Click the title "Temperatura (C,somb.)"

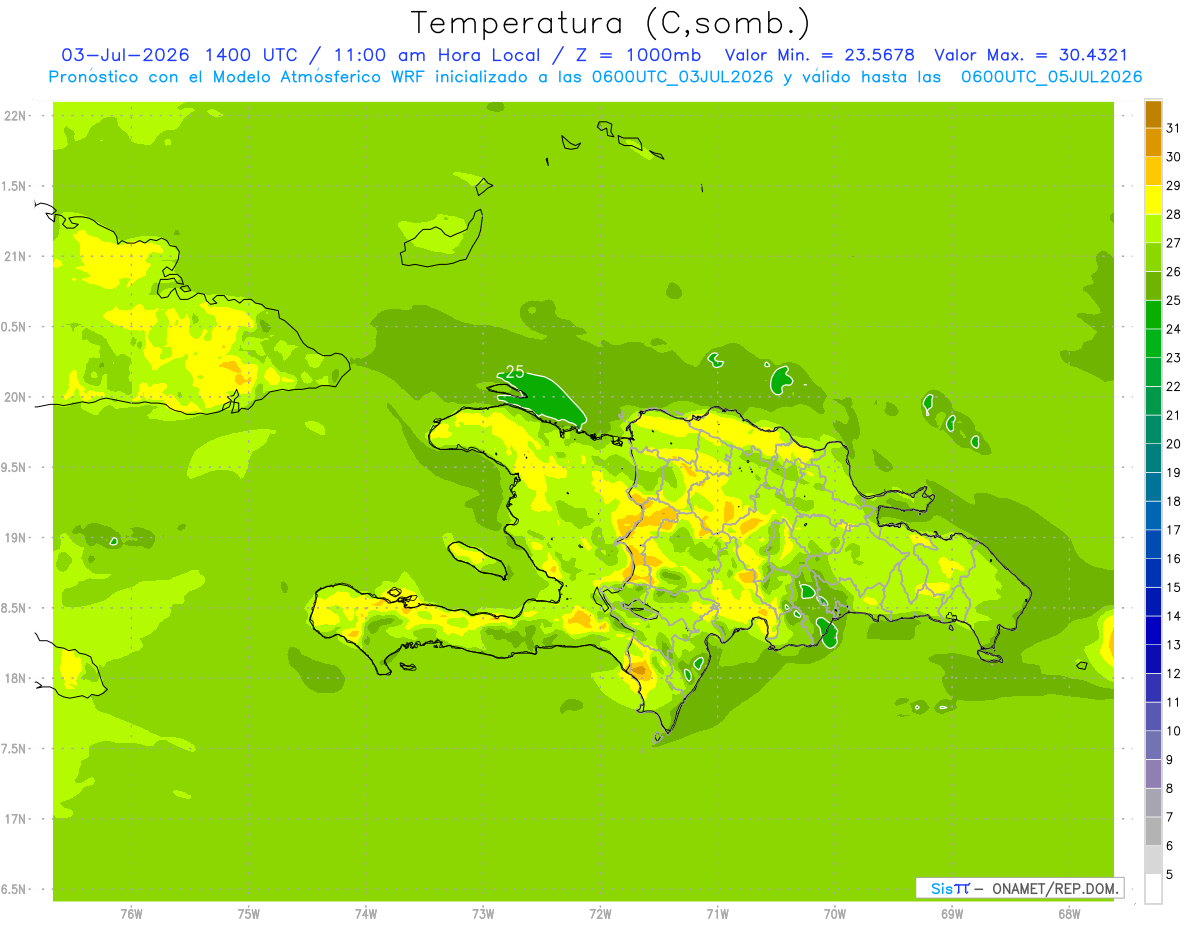[x=610, y=23]
